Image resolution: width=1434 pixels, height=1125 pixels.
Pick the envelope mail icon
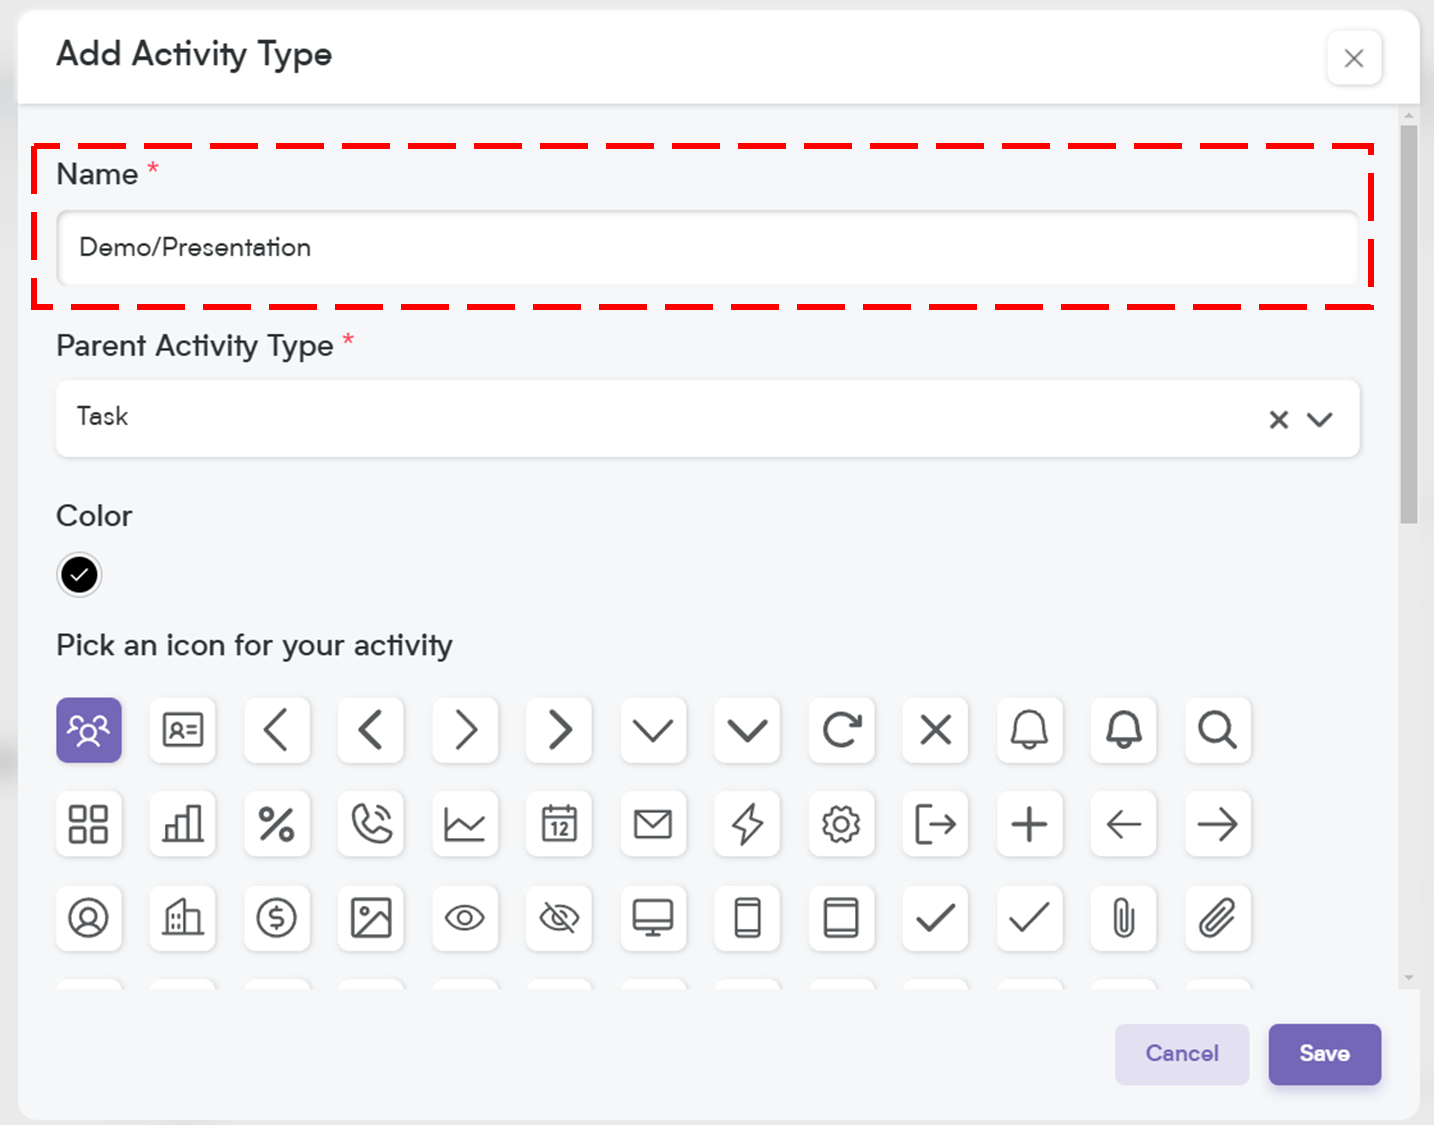click(653, 824)
